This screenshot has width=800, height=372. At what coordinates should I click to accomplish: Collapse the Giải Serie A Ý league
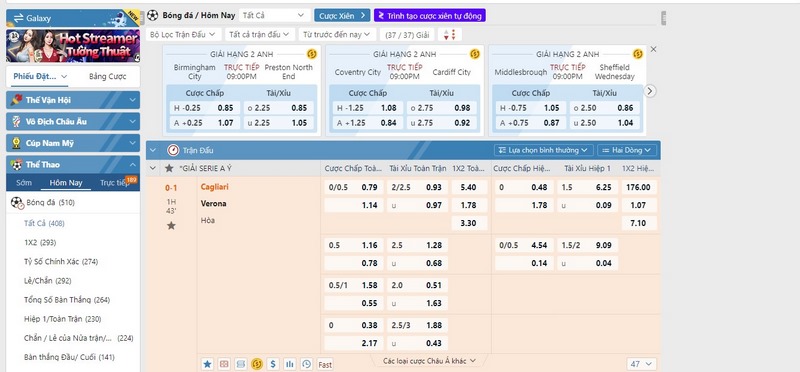(x=153, y=168)
